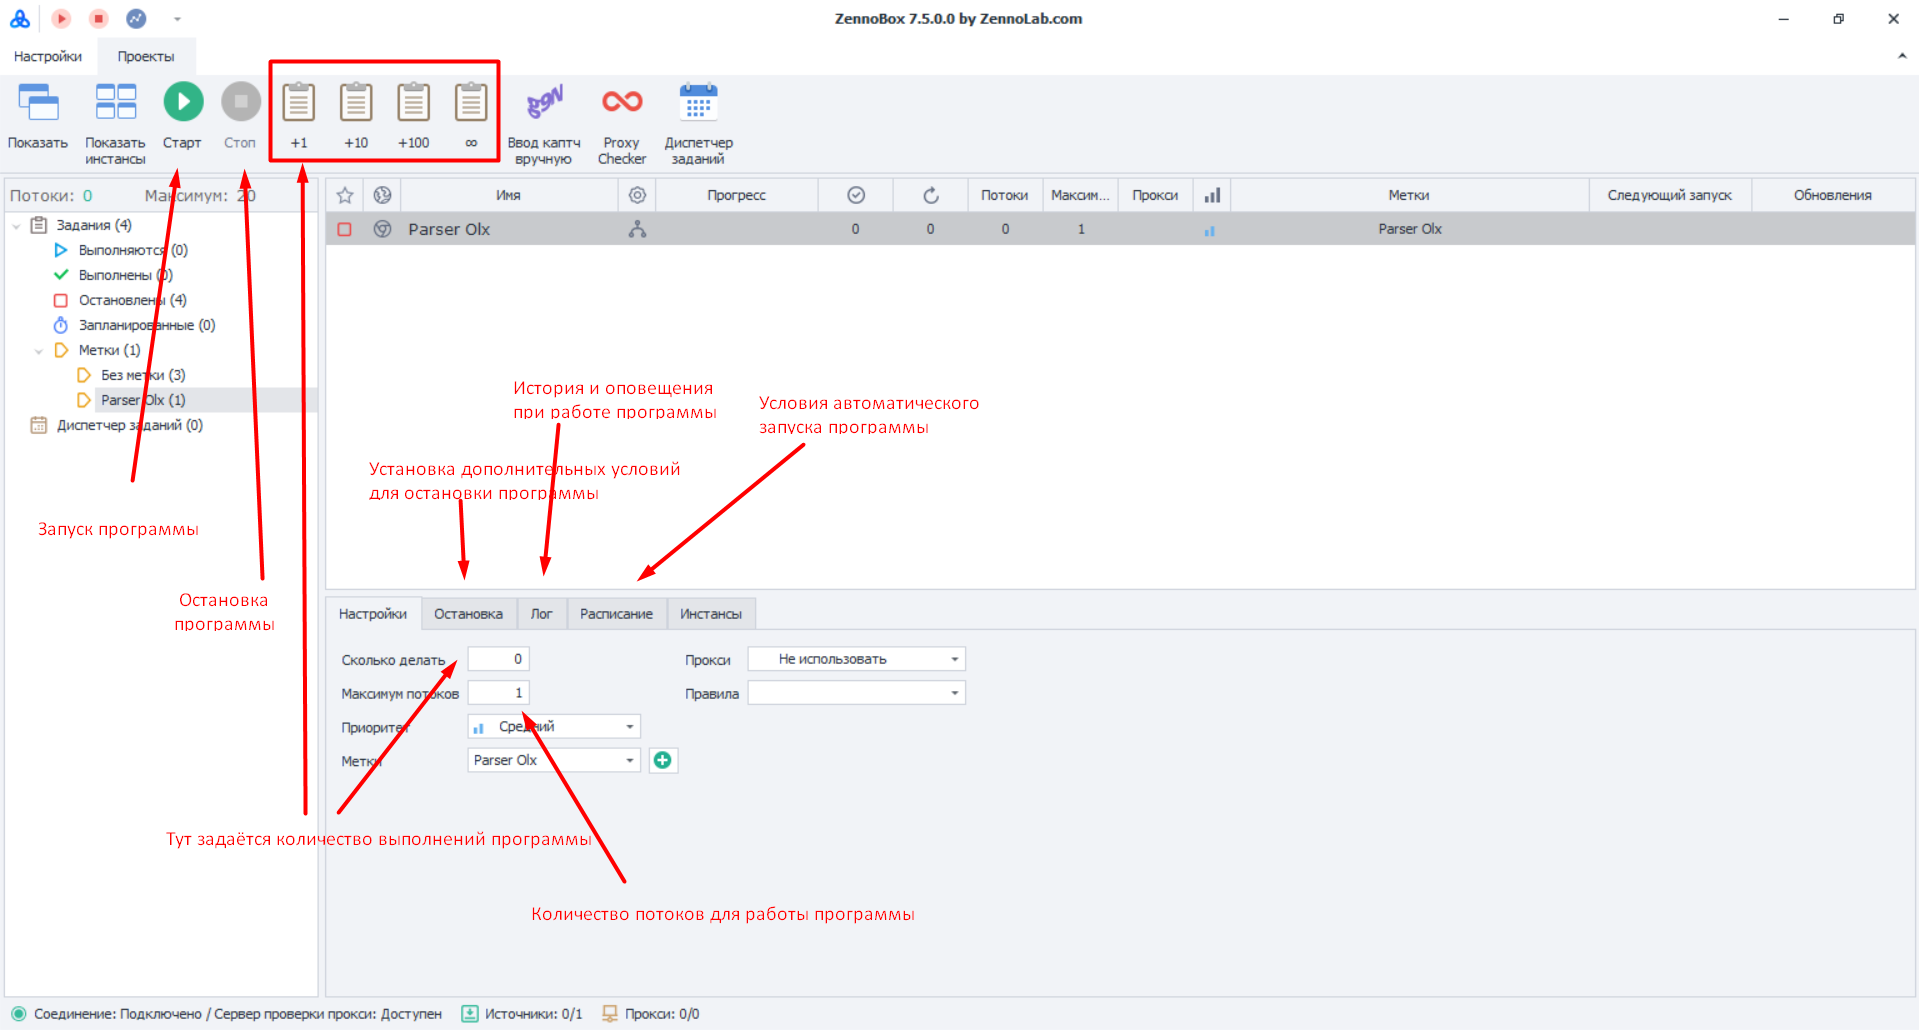The height and width of the screenshot is (1030, 1919).
Task: Select Без метки (3) in the tree
Action: (x=143, y=375)
